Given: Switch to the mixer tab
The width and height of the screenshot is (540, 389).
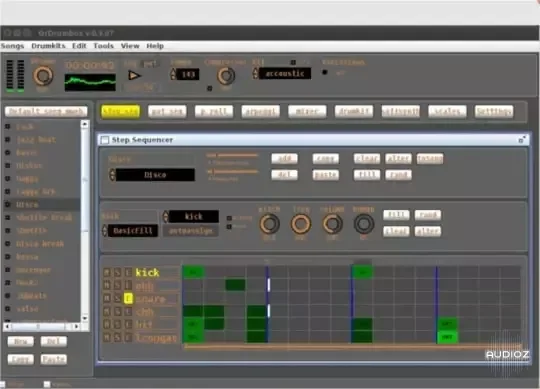Looking at the screenshot, I should pos(307,112).
